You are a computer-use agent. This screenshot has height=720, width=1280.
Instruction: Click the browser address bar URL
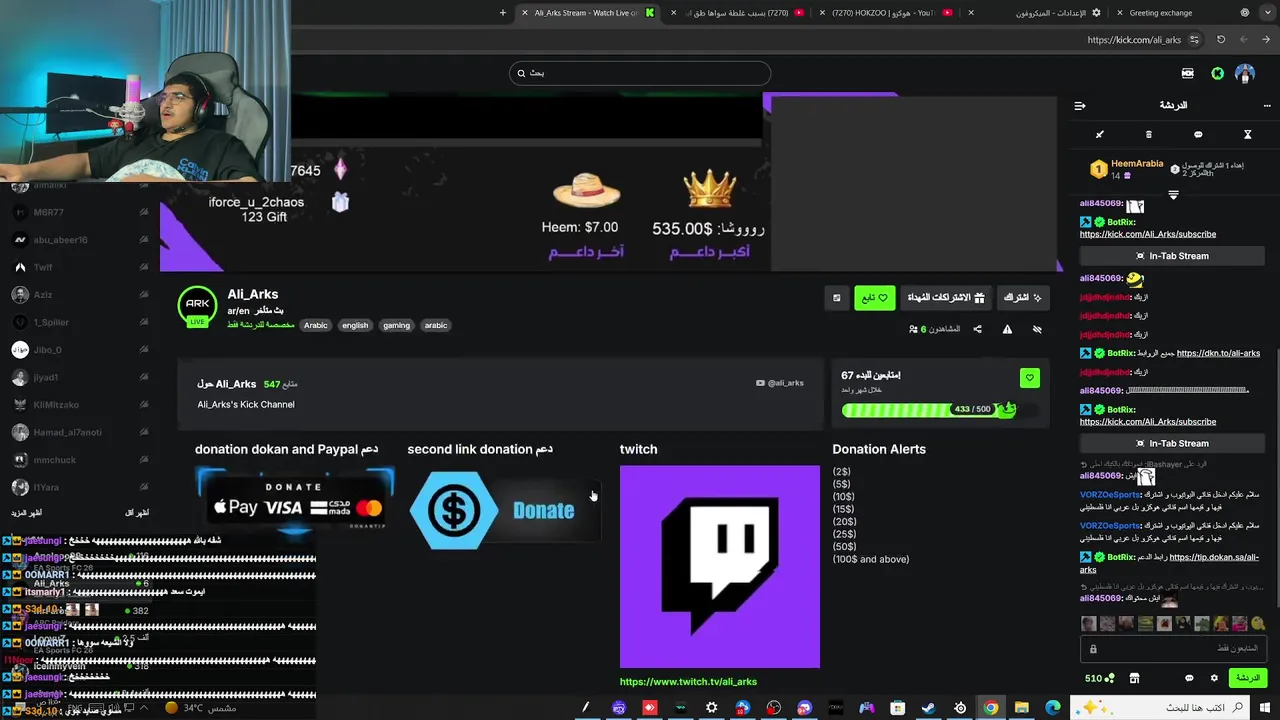click(x=1134, y=40)
